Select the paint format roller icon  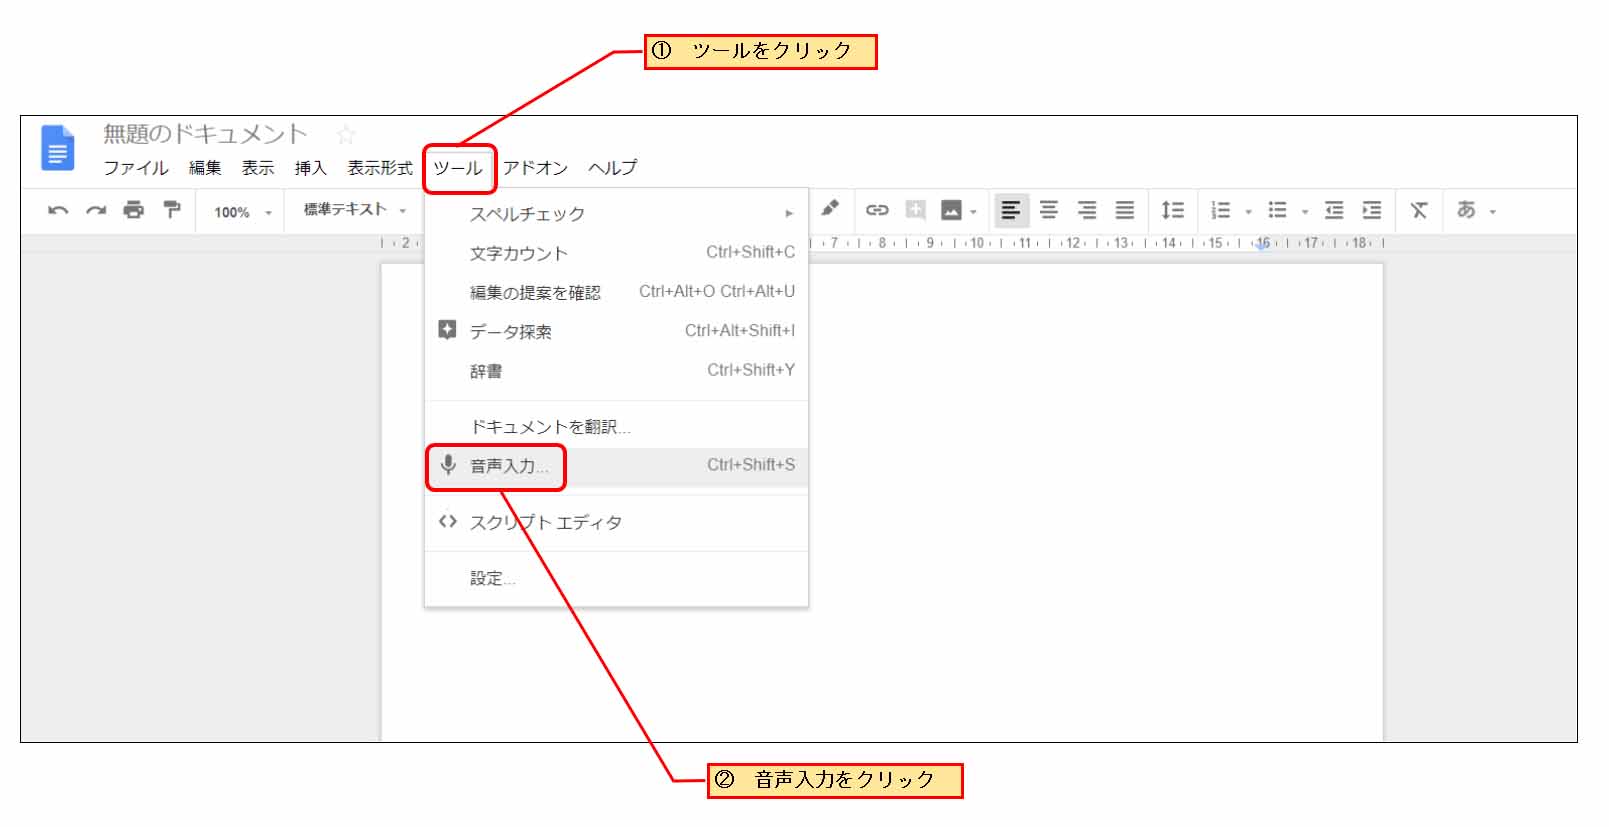[x=172, y=210]
